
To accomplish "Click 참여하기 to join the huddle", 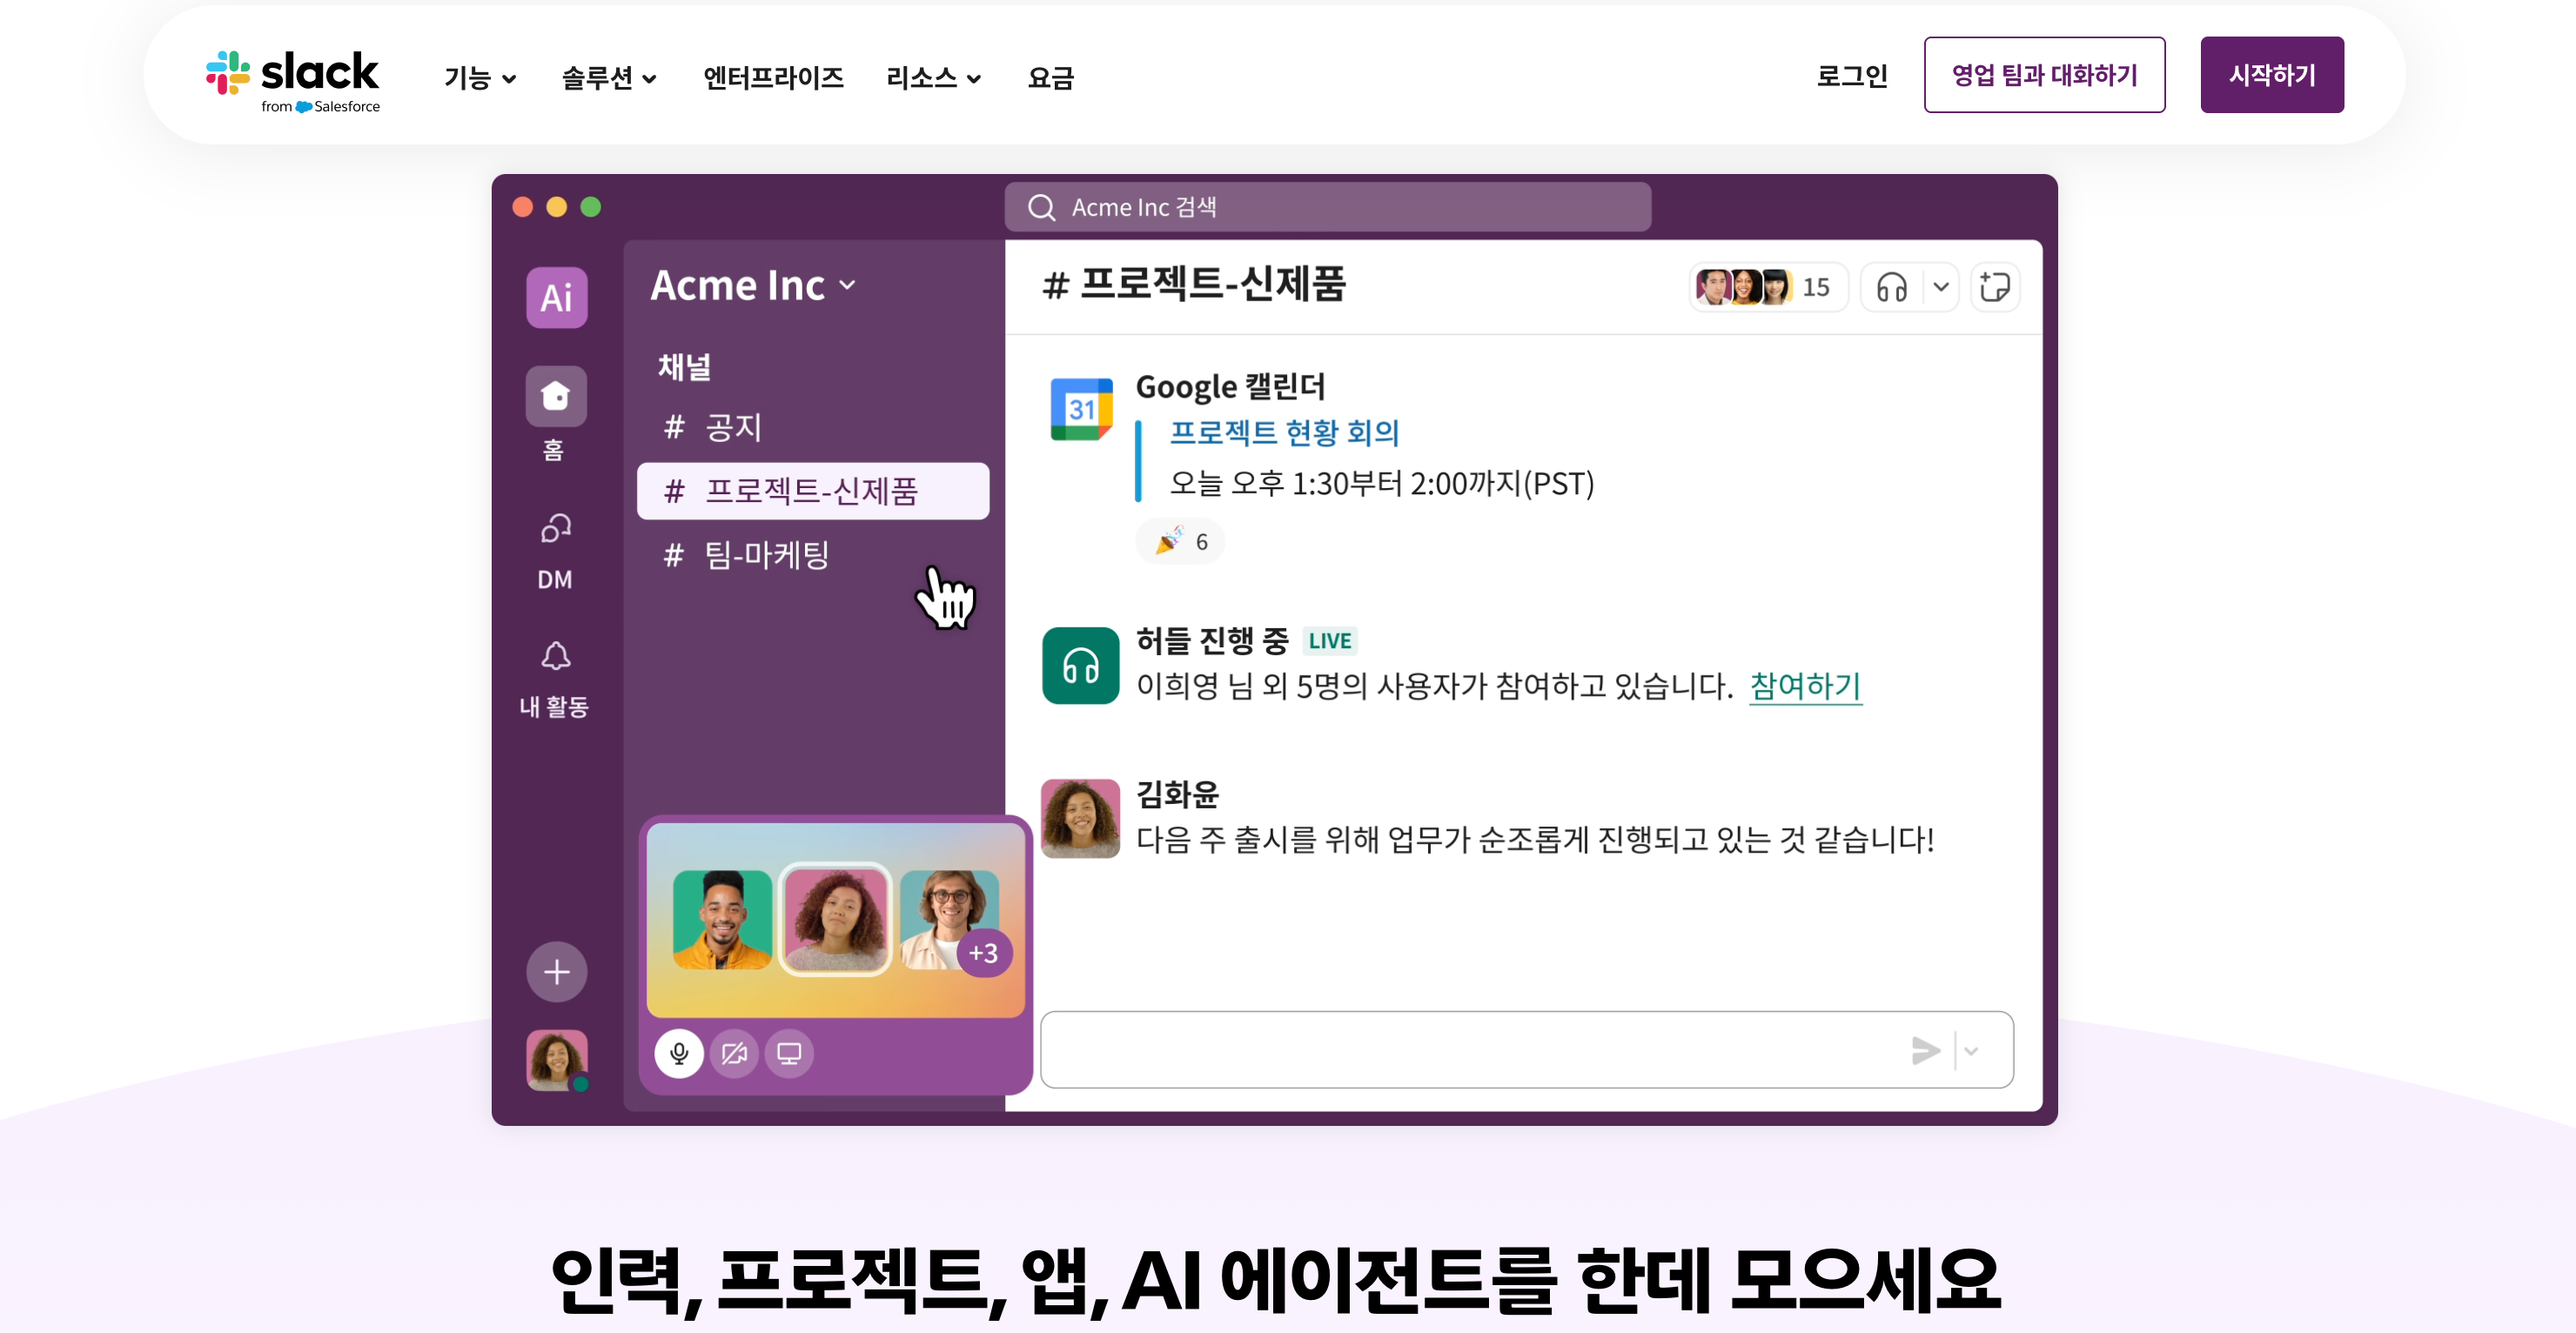I will click(x=1804, y=687).
